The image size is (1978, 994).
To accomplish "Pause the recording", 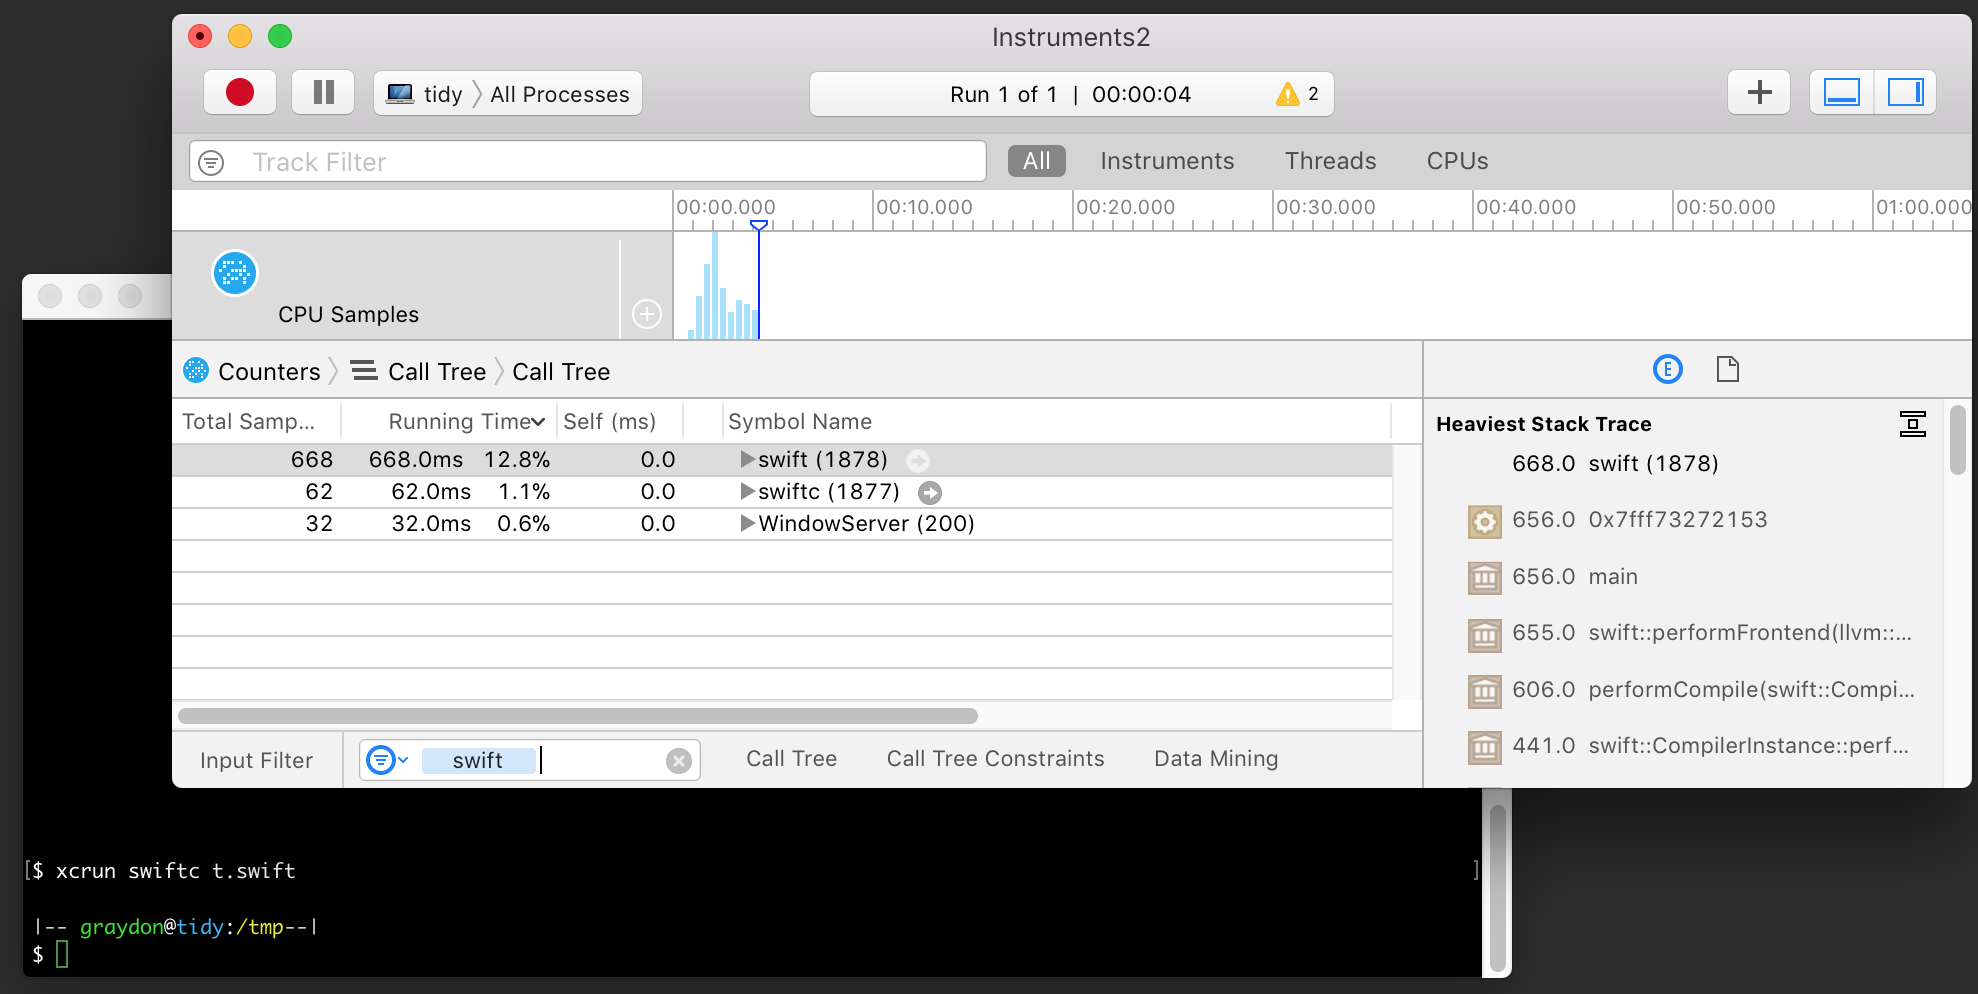I will click(322, 92).
